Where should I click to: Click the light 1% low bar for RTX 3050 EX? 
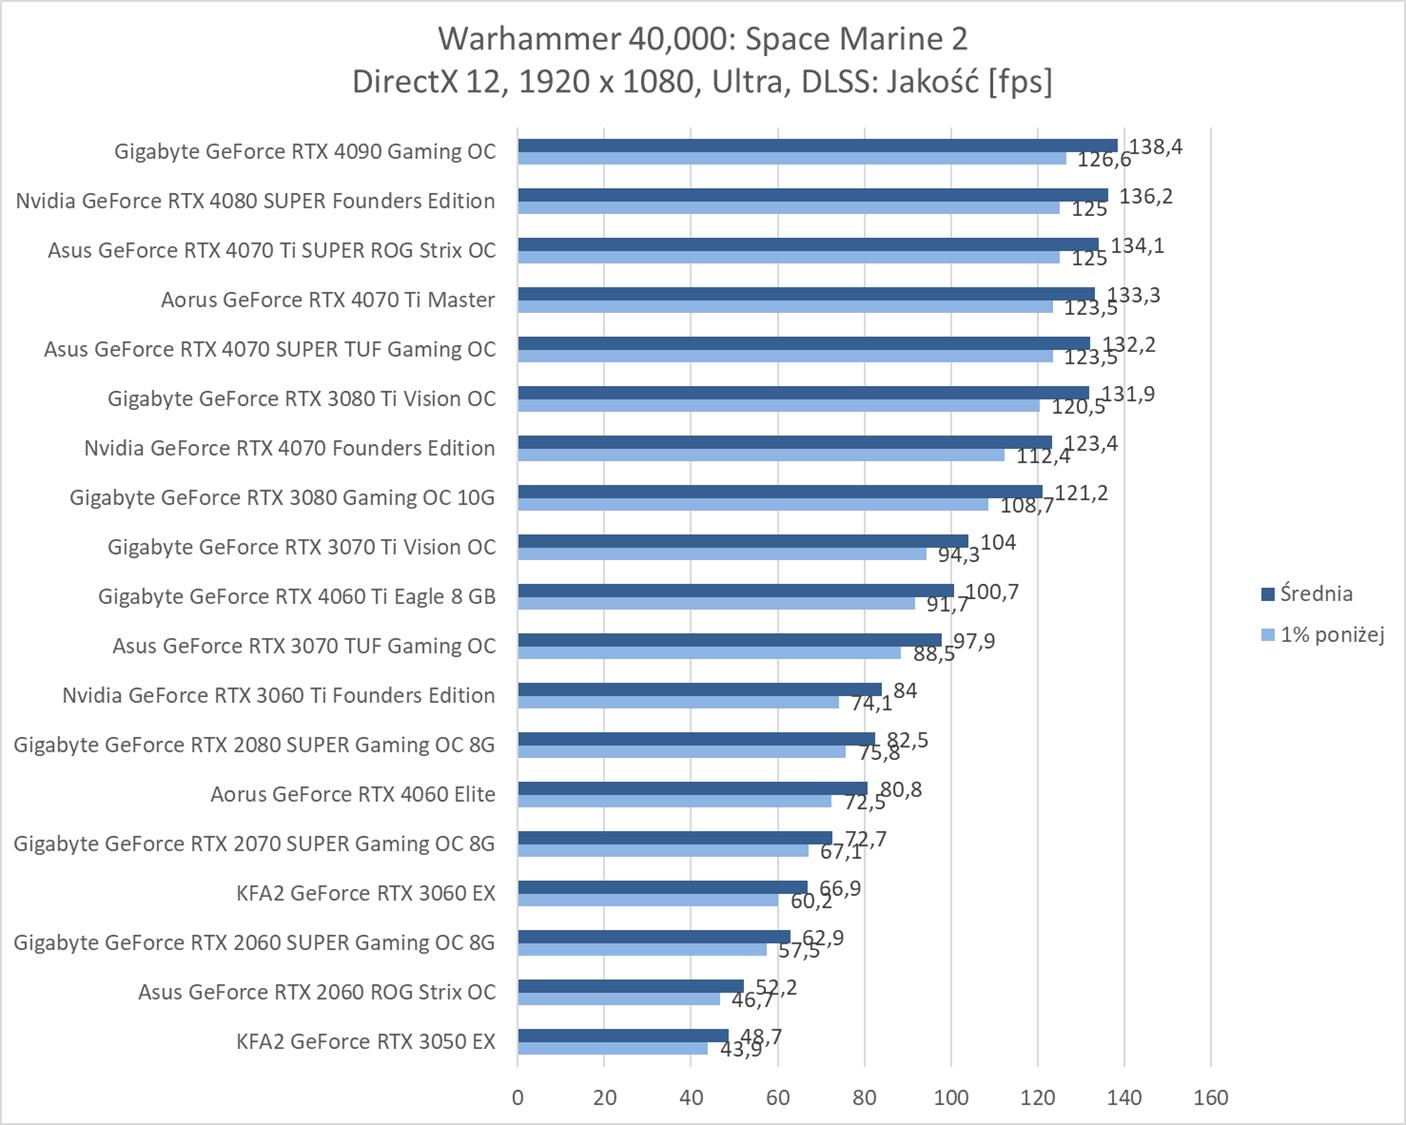point(612,1049)
